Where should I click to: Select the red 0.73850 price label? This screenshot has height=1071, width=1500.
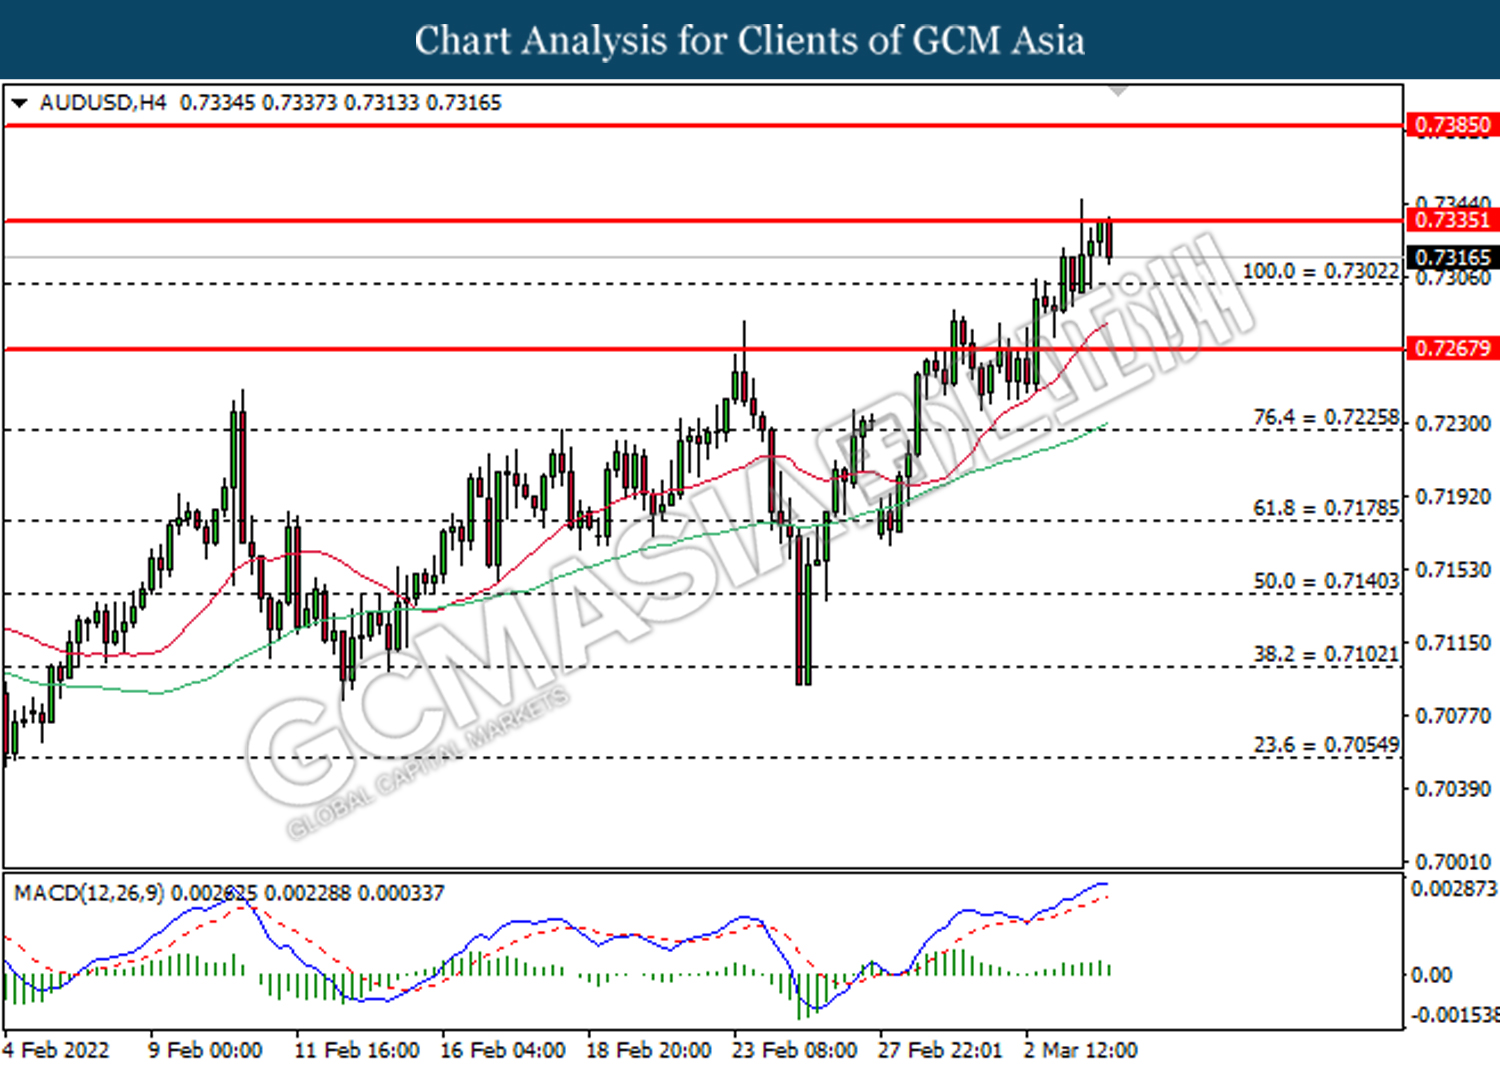[1453, 125]
